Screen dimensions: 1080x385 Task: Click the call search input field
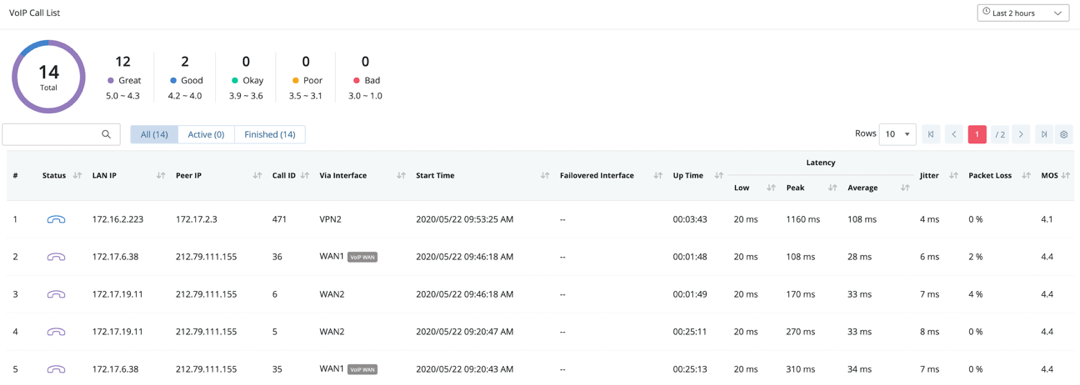(61, 135)
